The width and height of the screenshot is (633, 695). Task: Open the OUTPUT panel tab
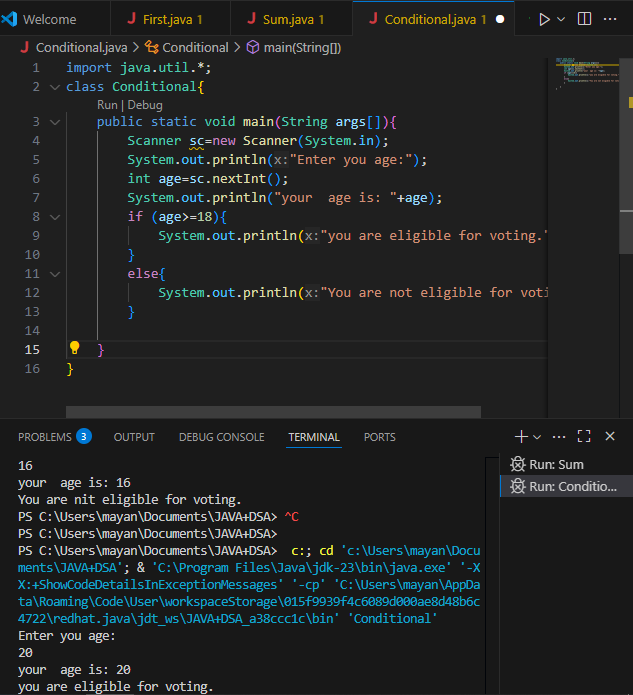point(134,437)
